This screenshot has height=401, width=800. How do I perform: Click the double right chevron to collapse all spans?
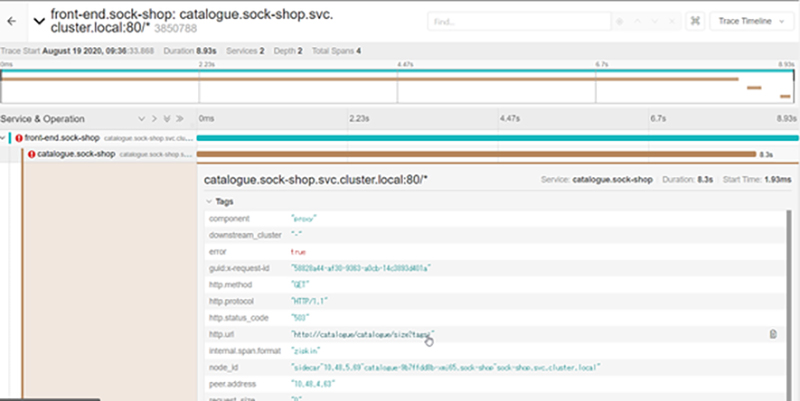(x=179, y=118)
